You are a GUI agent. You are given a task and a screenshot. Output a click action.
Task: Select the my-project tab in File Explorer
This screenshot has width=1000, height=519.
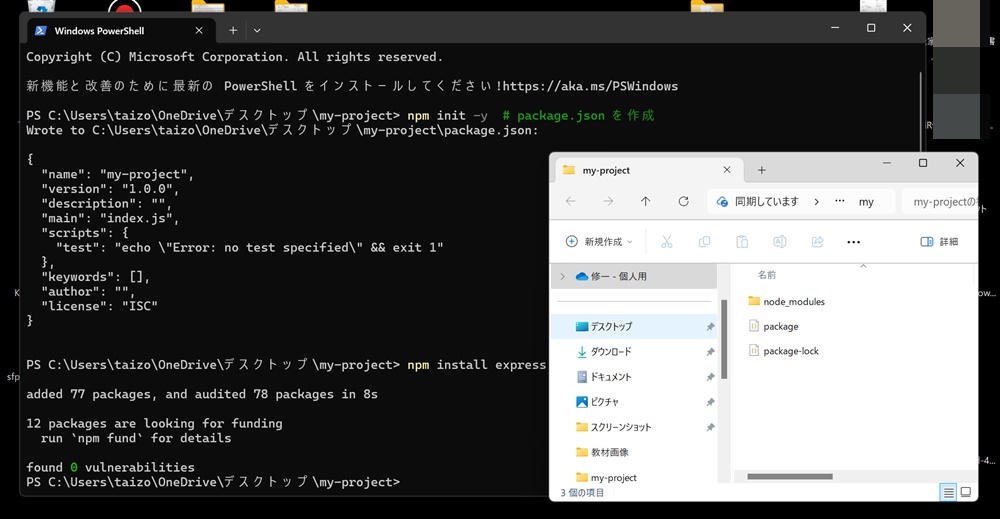click(x=649, y=170)
